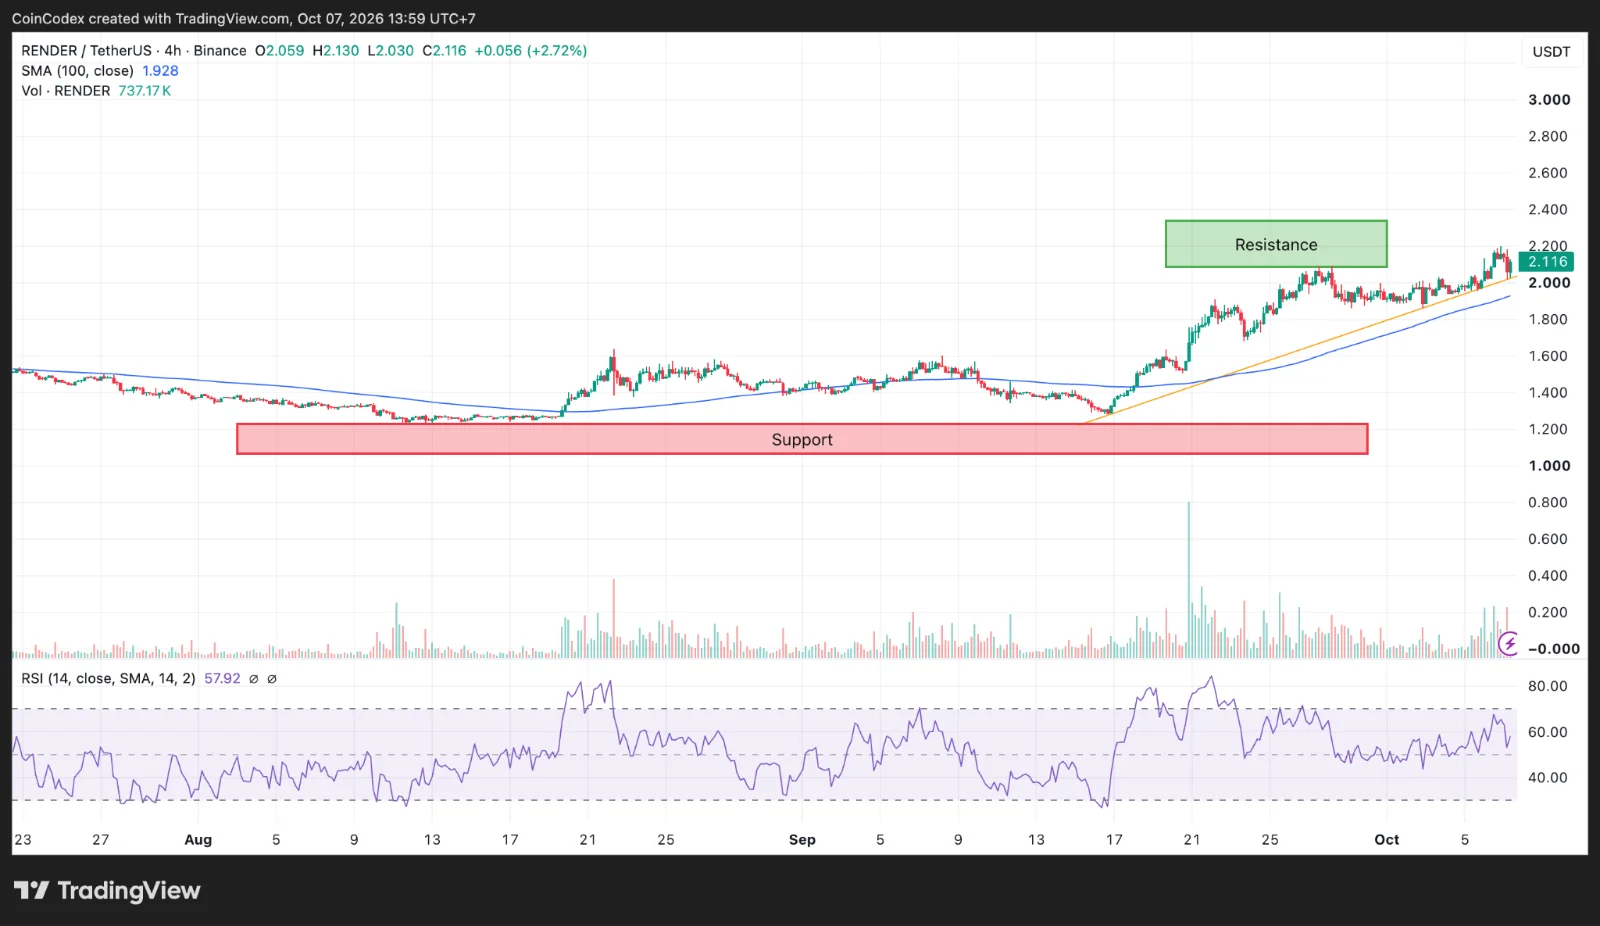Click the 23 date label on time axis
1600x926 pixels.
(23, 840)
